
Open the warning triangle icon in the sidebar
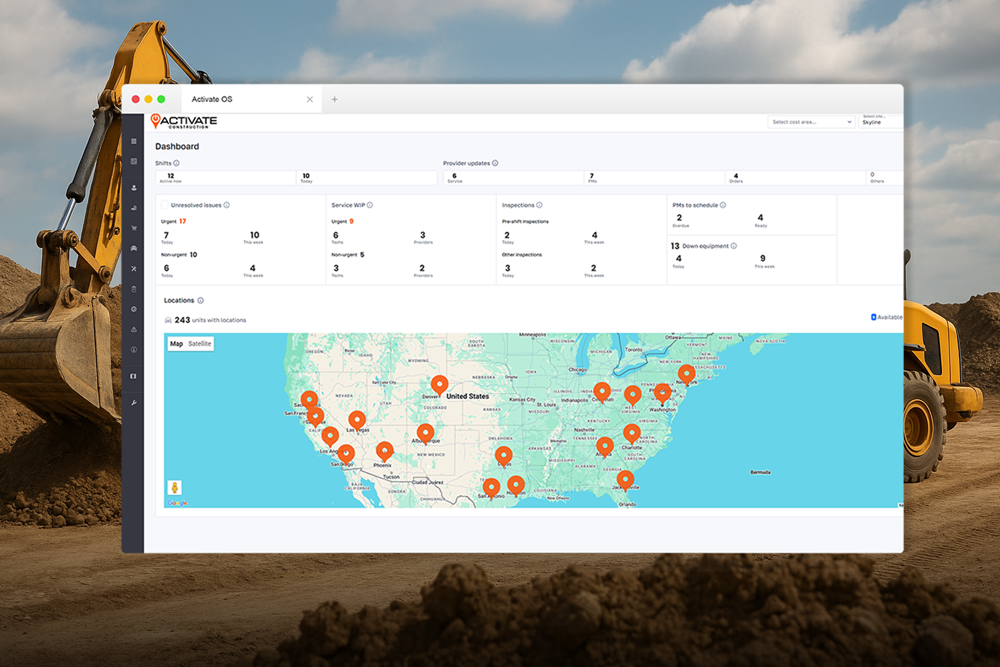(x=133, y=329)
